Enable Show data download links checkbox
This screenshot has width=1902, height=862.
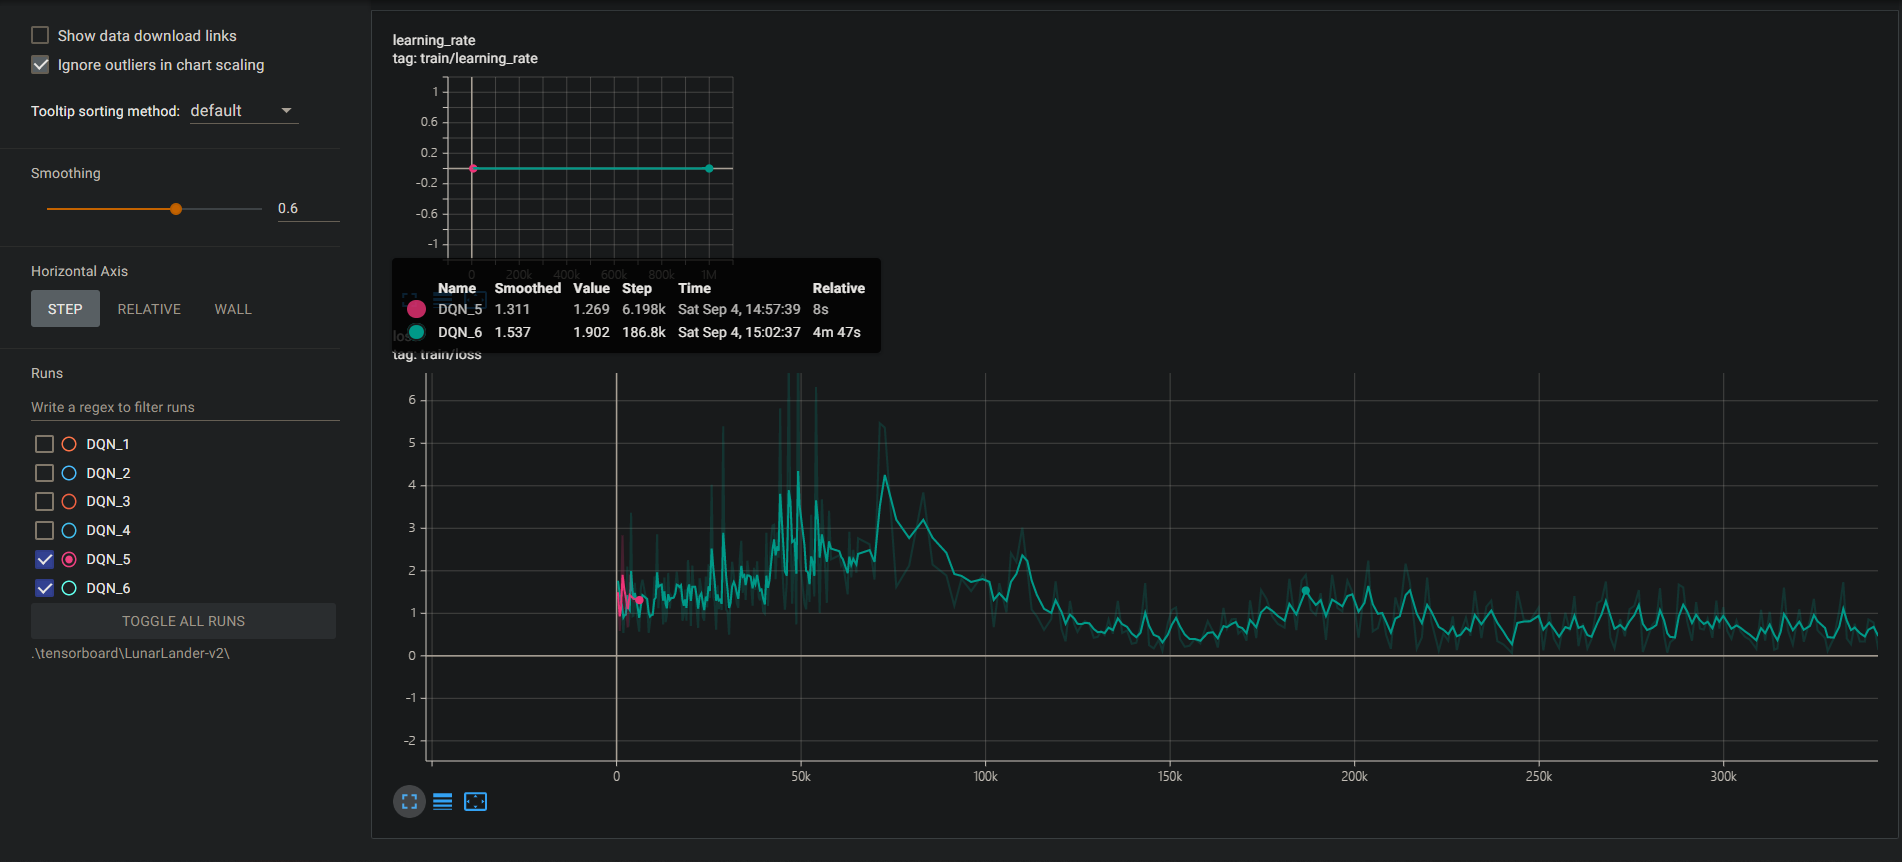point(40,36)
